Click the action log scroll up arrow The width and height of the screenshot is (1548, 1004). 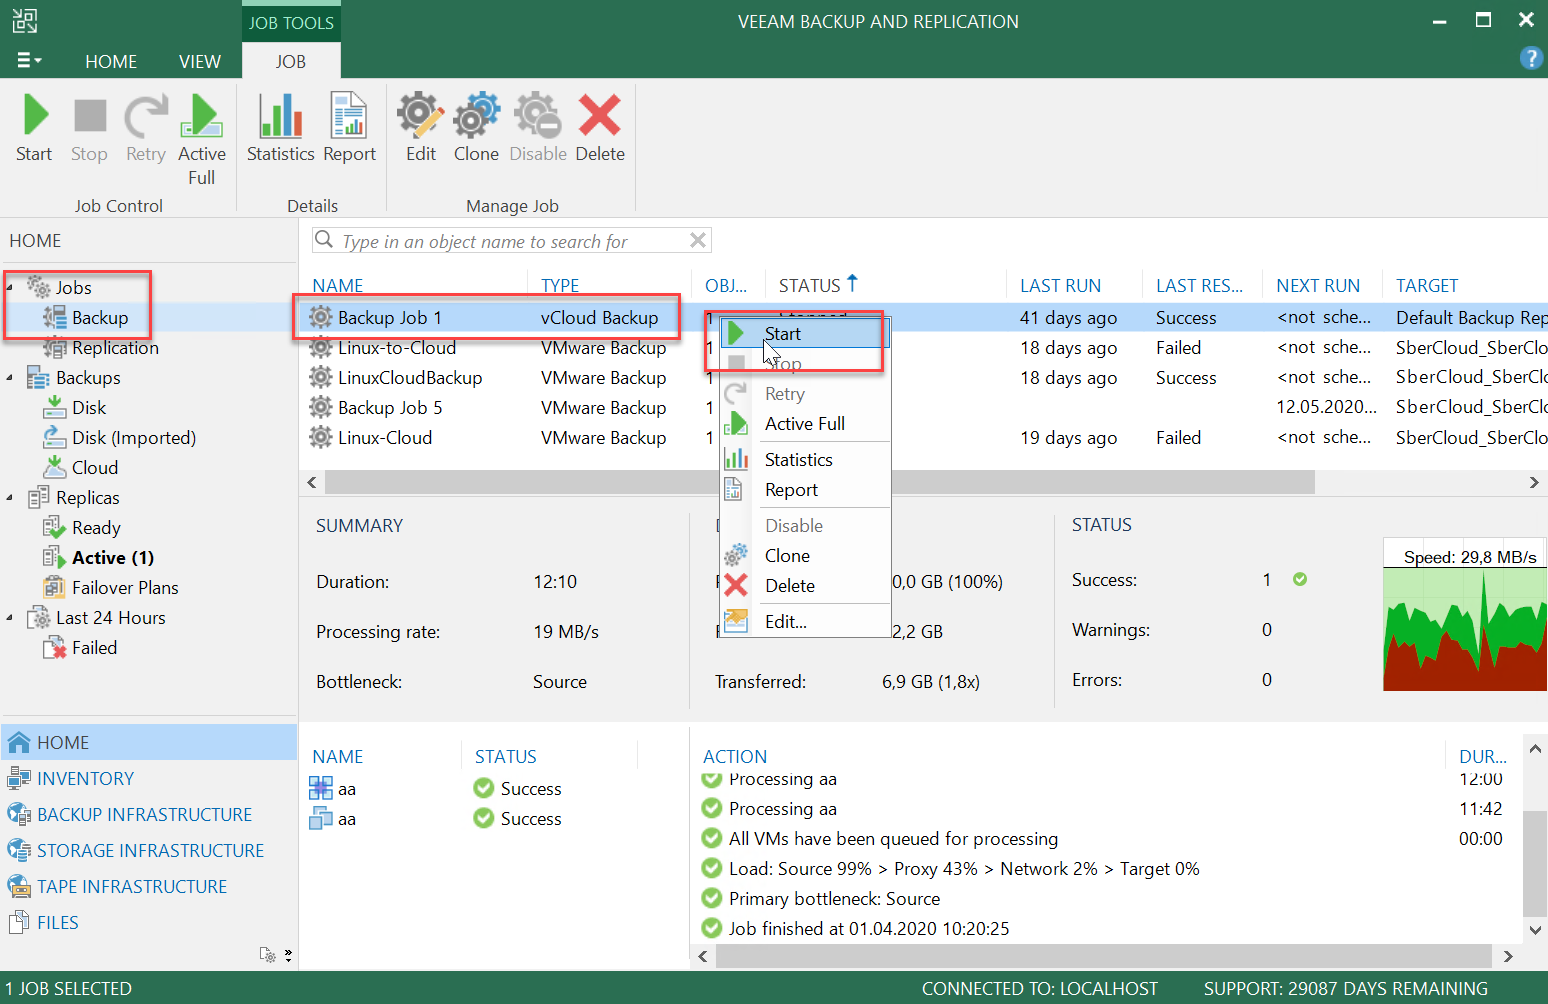coord(1535,748)
